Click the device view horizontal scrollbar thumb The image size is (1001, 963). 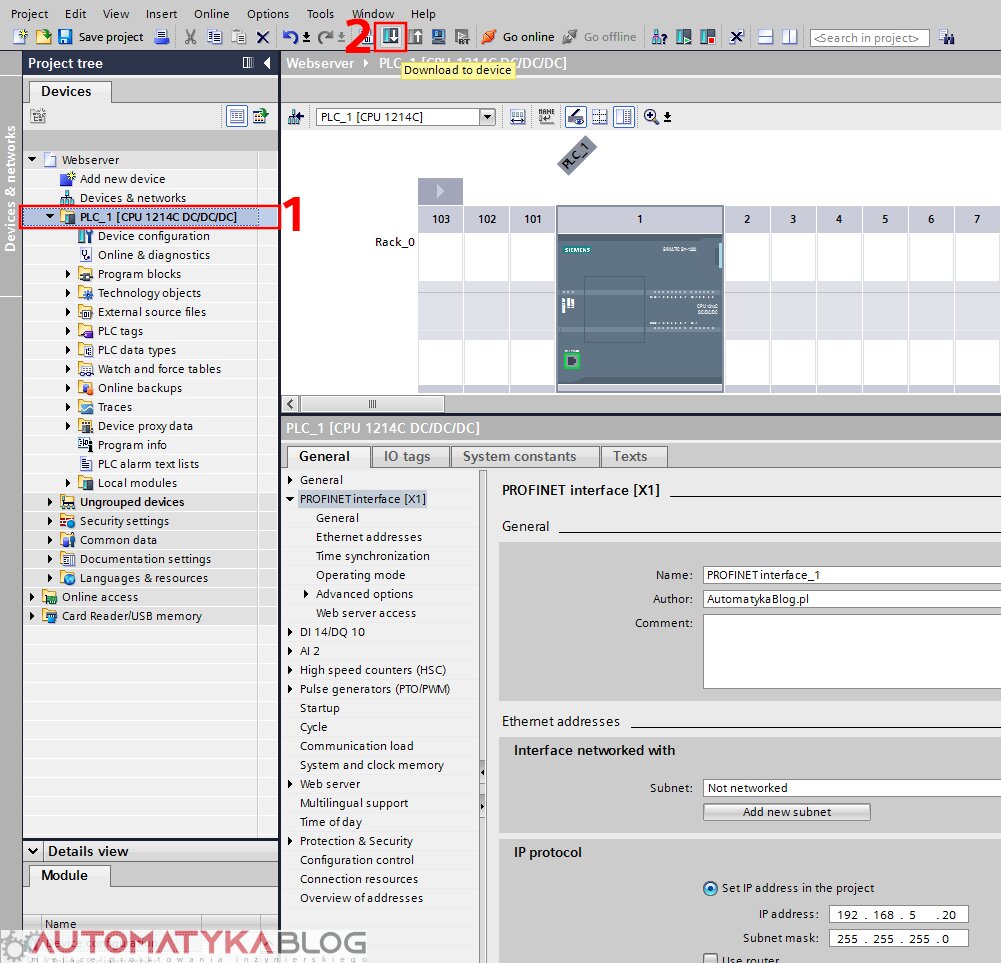click(x=372, y=404)
